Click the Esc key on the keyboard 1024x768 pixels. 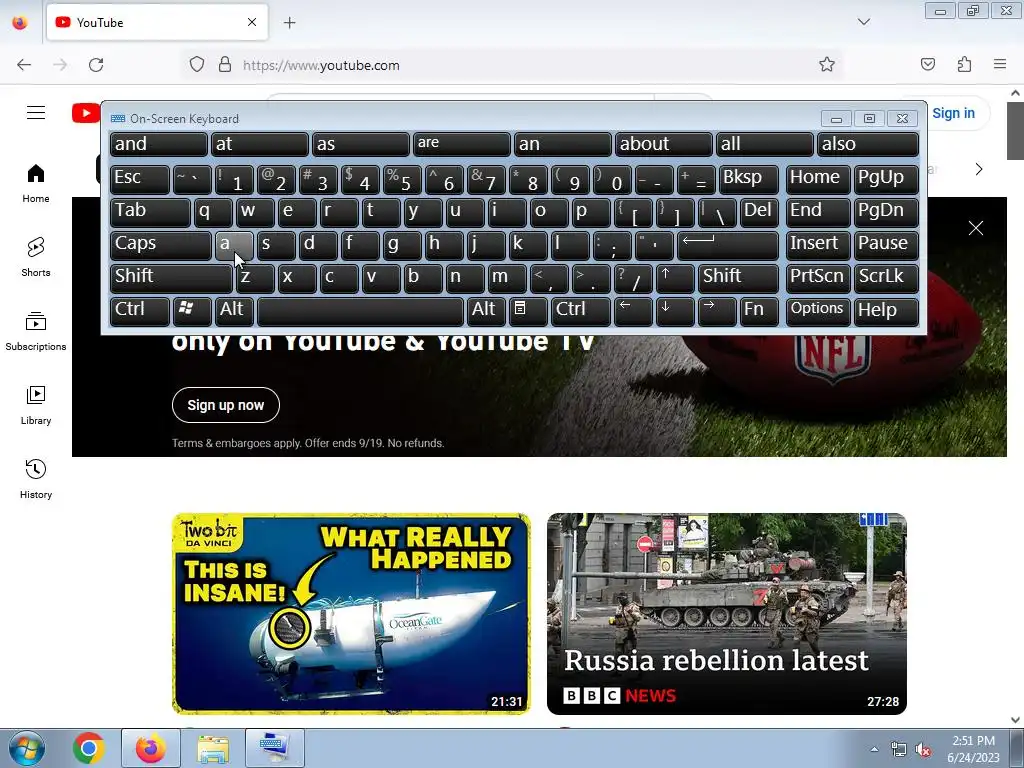(140, 179)
